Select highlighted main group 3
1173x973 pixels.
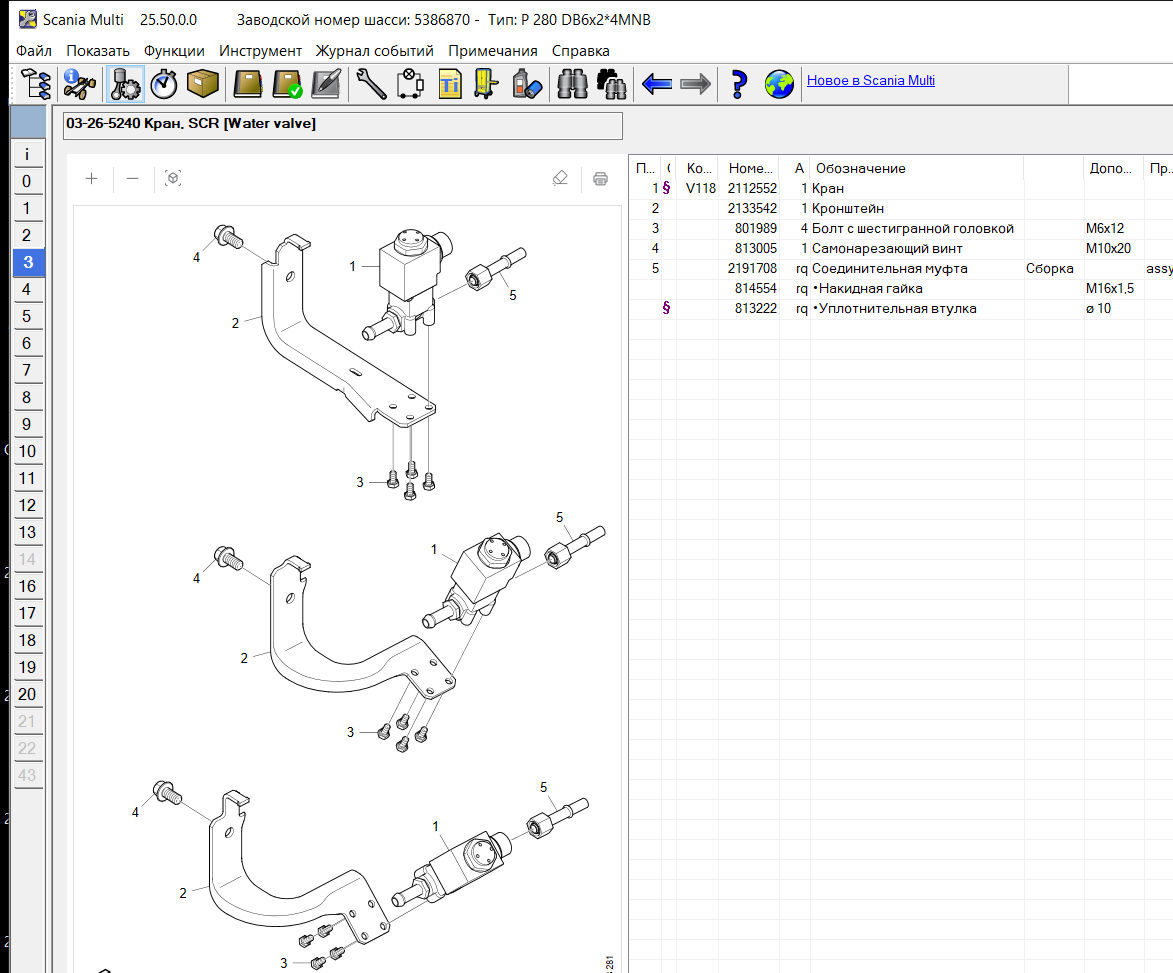28,262
